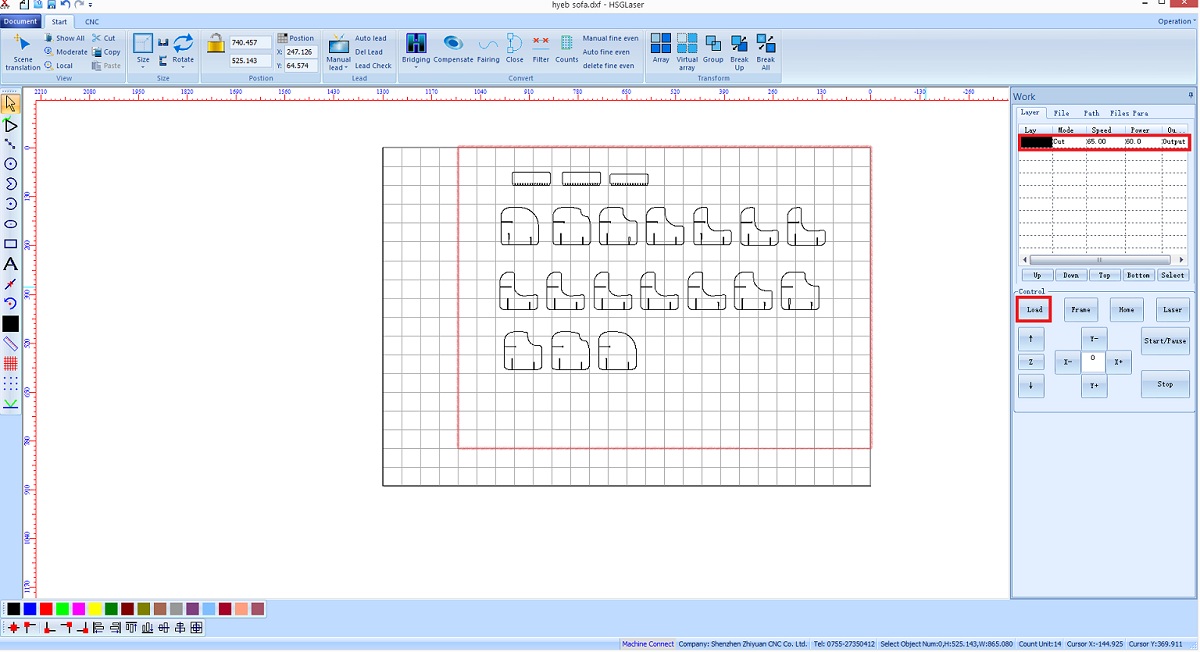Image resolution: width=1200 pixels, height=652 pixels.
Task: Open the Operation dropdown at top right
Action: click(x=1177, y=21)
